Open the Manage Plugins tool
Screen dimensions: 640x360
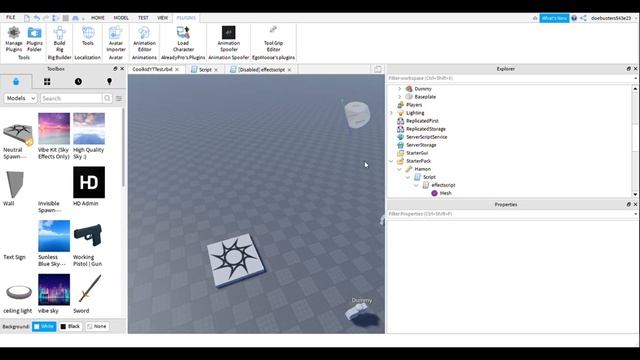pos(14,39)
